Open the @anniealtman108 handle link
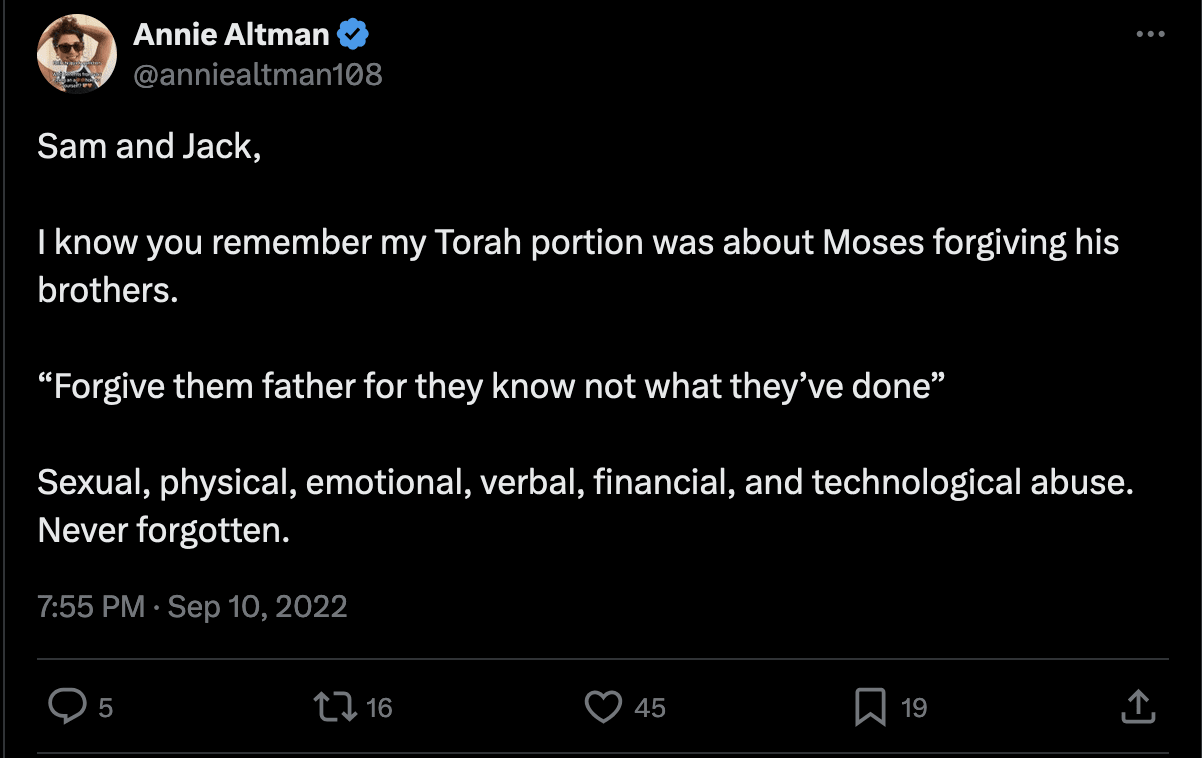The width and height of the screenshot is (1202, 758). [x=257, y=74]
